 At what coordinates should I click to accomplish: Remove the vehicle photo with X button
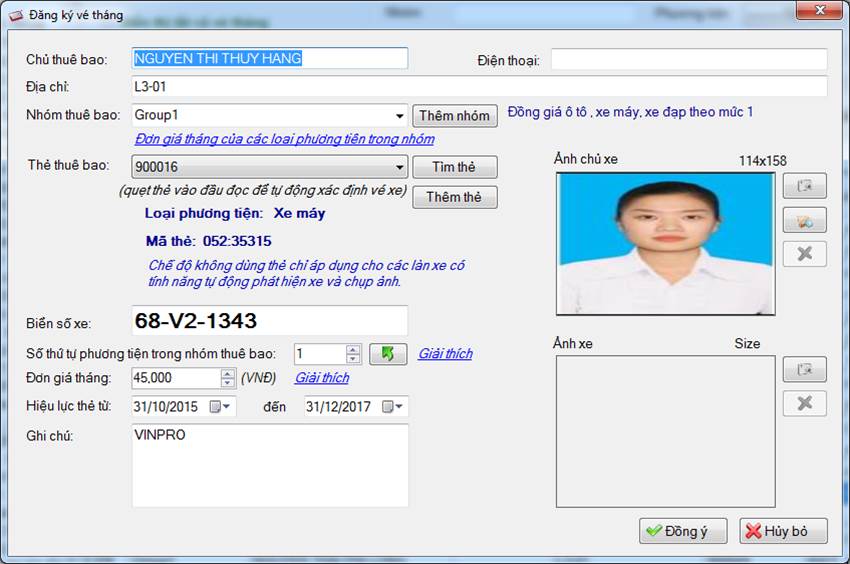tap(804, 403)
